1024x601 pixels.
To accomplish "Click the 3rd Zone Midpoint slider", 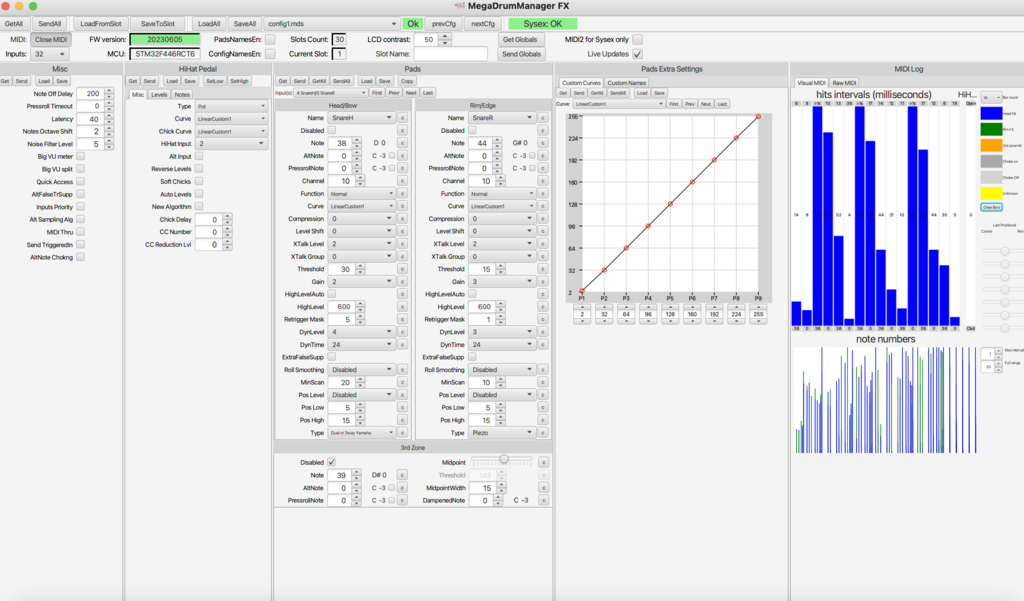I will [x=502, y=461].
